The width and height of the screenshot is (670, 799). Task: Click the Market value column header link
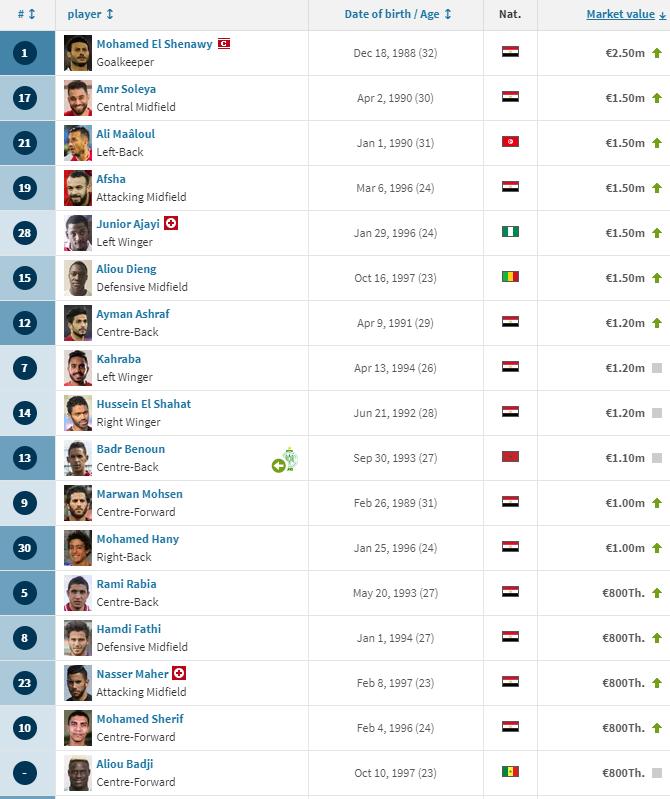[620, 15]
